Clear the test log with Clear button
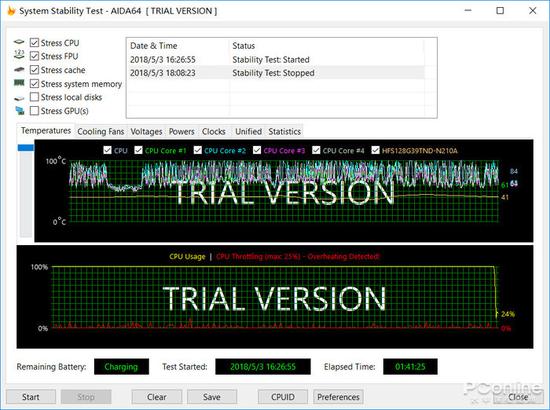 [x=157, y=397]
